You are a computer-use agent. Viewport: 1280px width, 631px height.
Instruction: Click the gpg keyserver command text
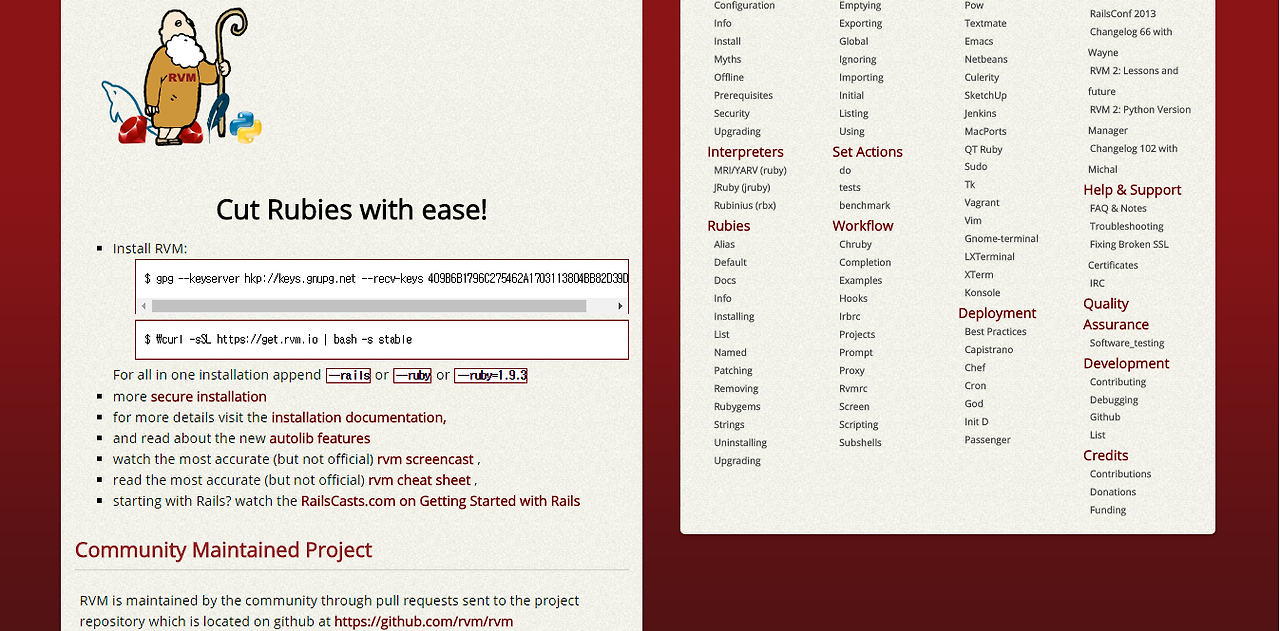(x=386, y=278)
